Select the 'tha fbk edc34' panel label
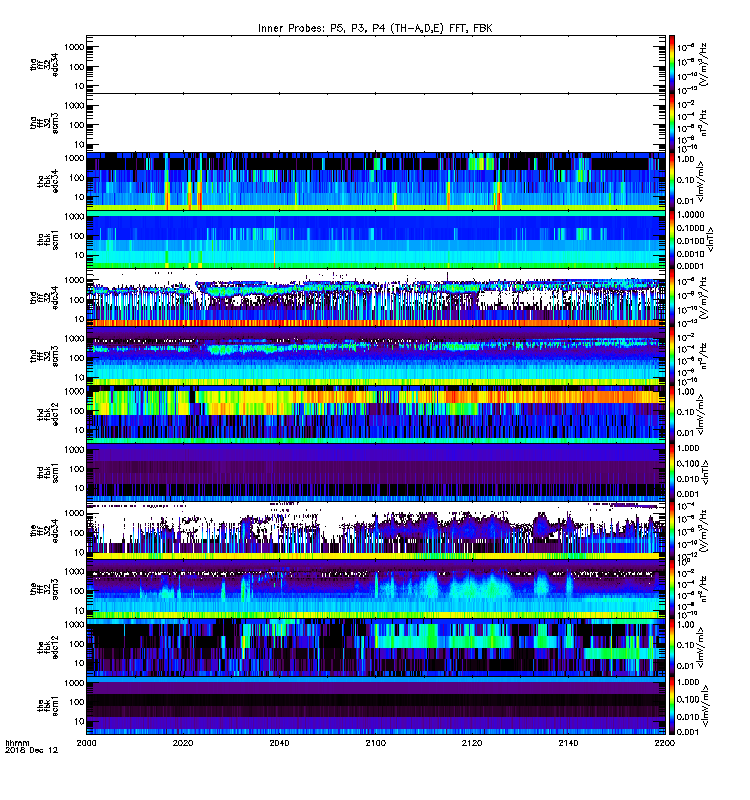750x800 pixels. 48,181
